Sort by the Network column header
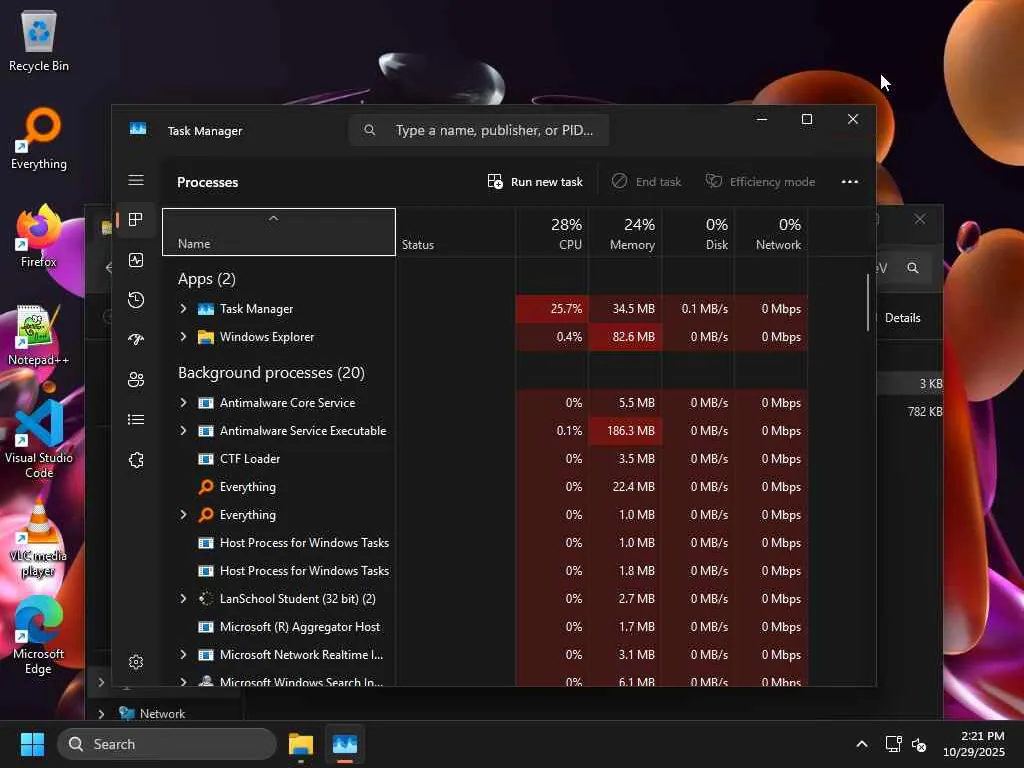This screenshot has width=1024, height=768. click(x=771, y=232)
